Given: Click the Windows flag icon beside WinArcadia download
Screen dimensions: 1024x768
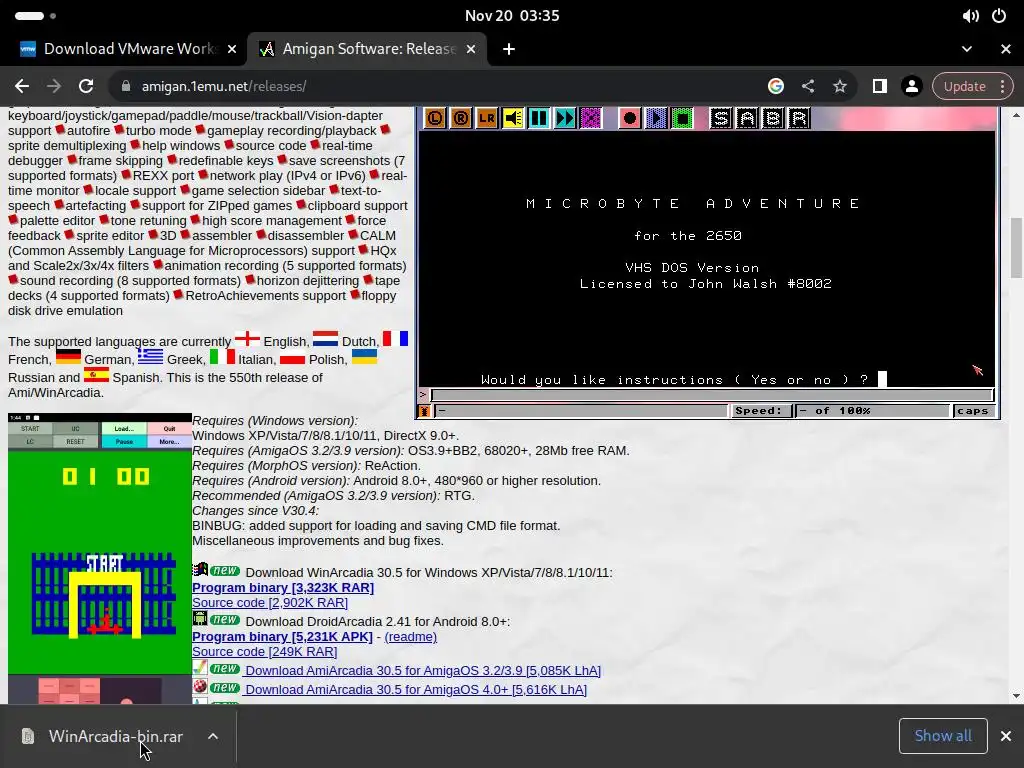Looking at the screenshot, I should click(200, 569).
